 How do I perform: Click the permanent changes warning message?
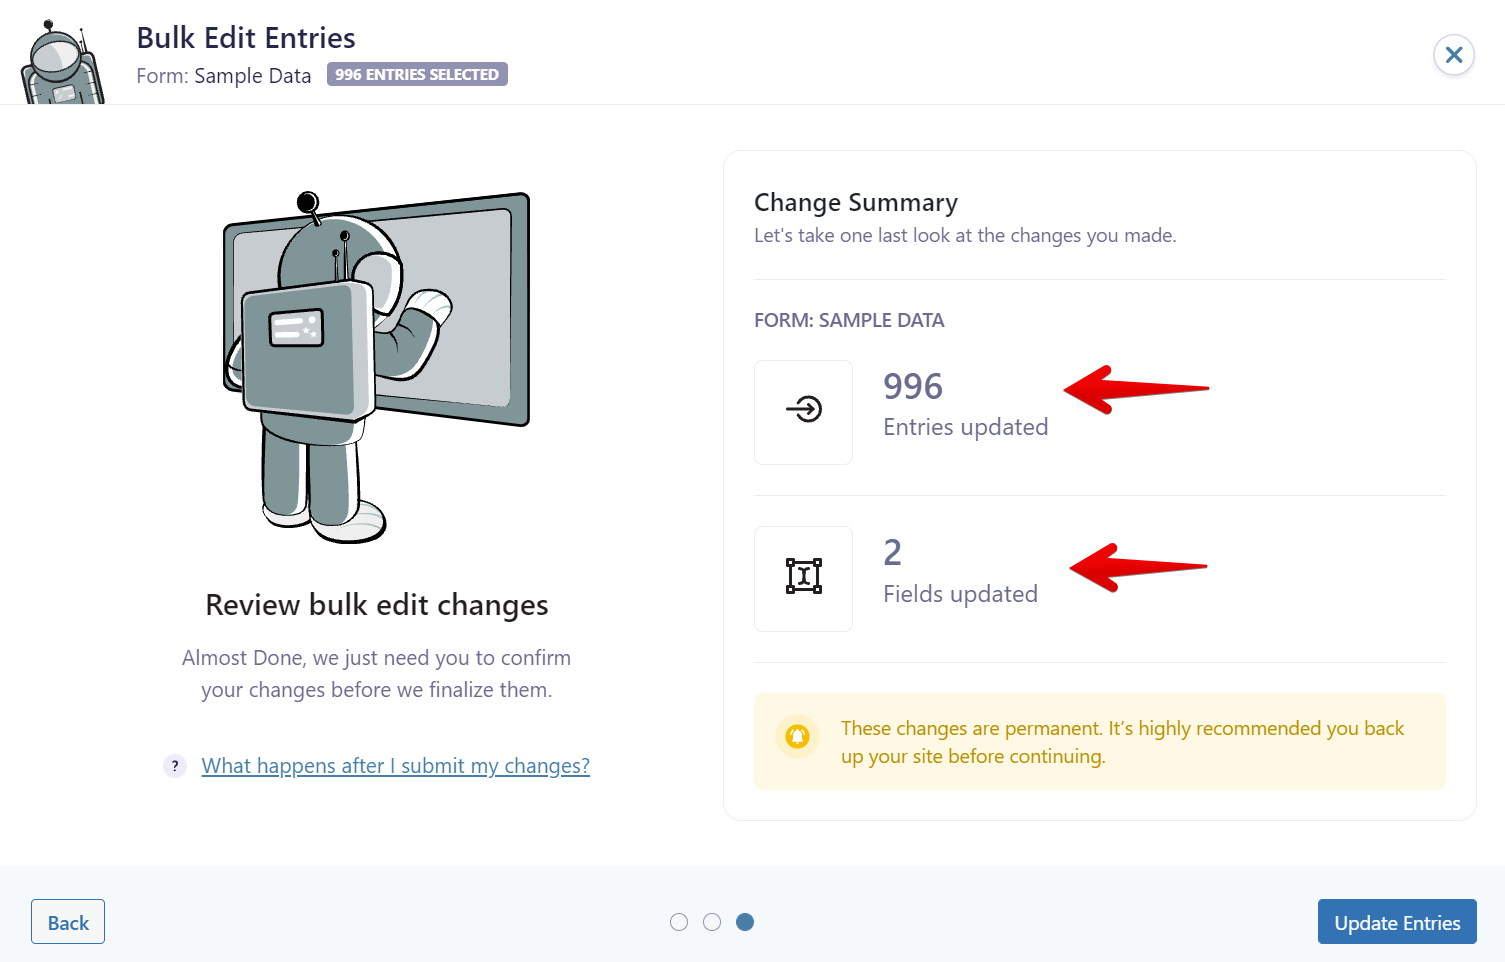(1122, 742)
